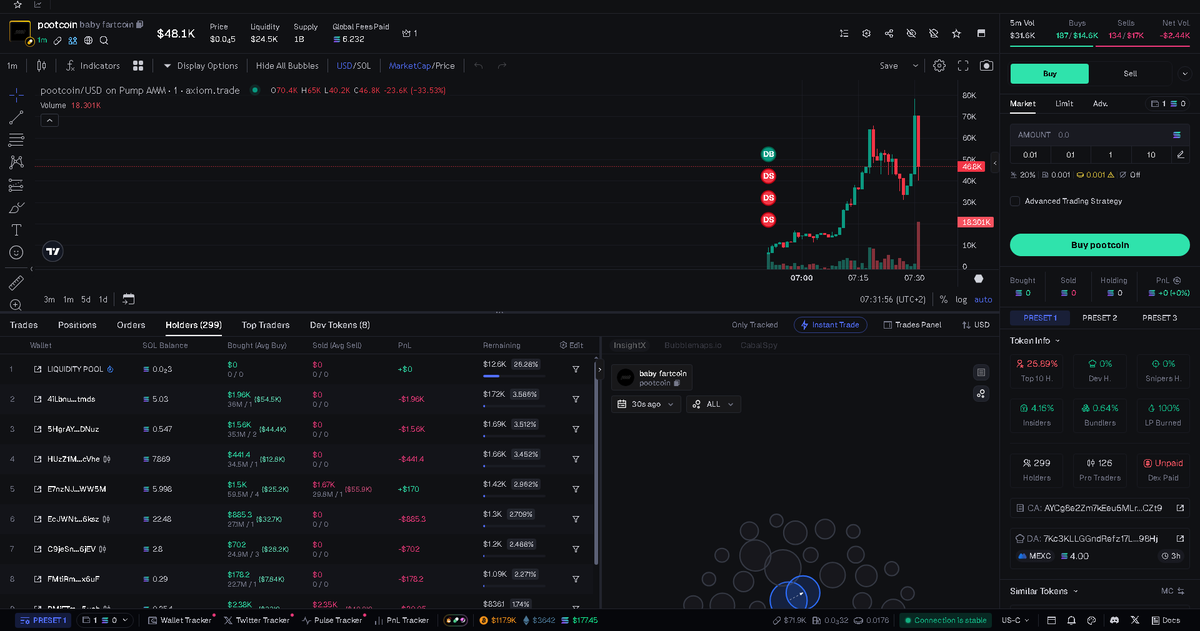
Task: Toggle the USD currency switch in holders
Action: click(976, 325)
